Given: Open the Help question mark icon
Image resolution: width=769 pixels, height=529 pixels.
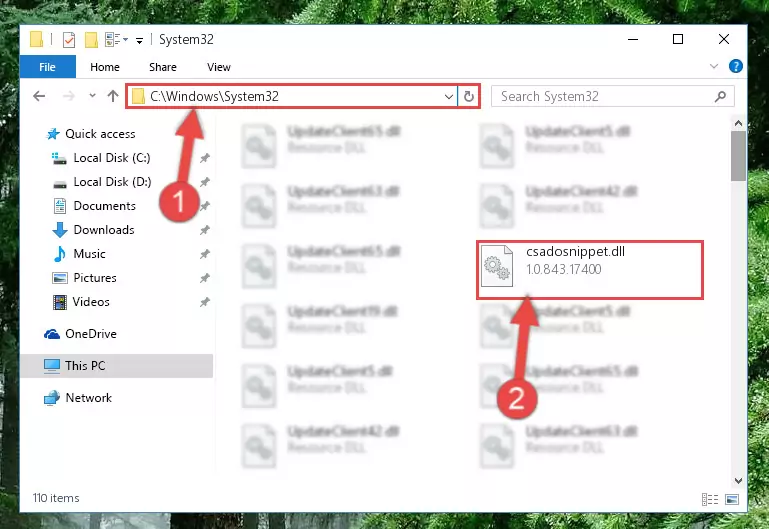Looking at the screenshot, I should tap(736, 66).
